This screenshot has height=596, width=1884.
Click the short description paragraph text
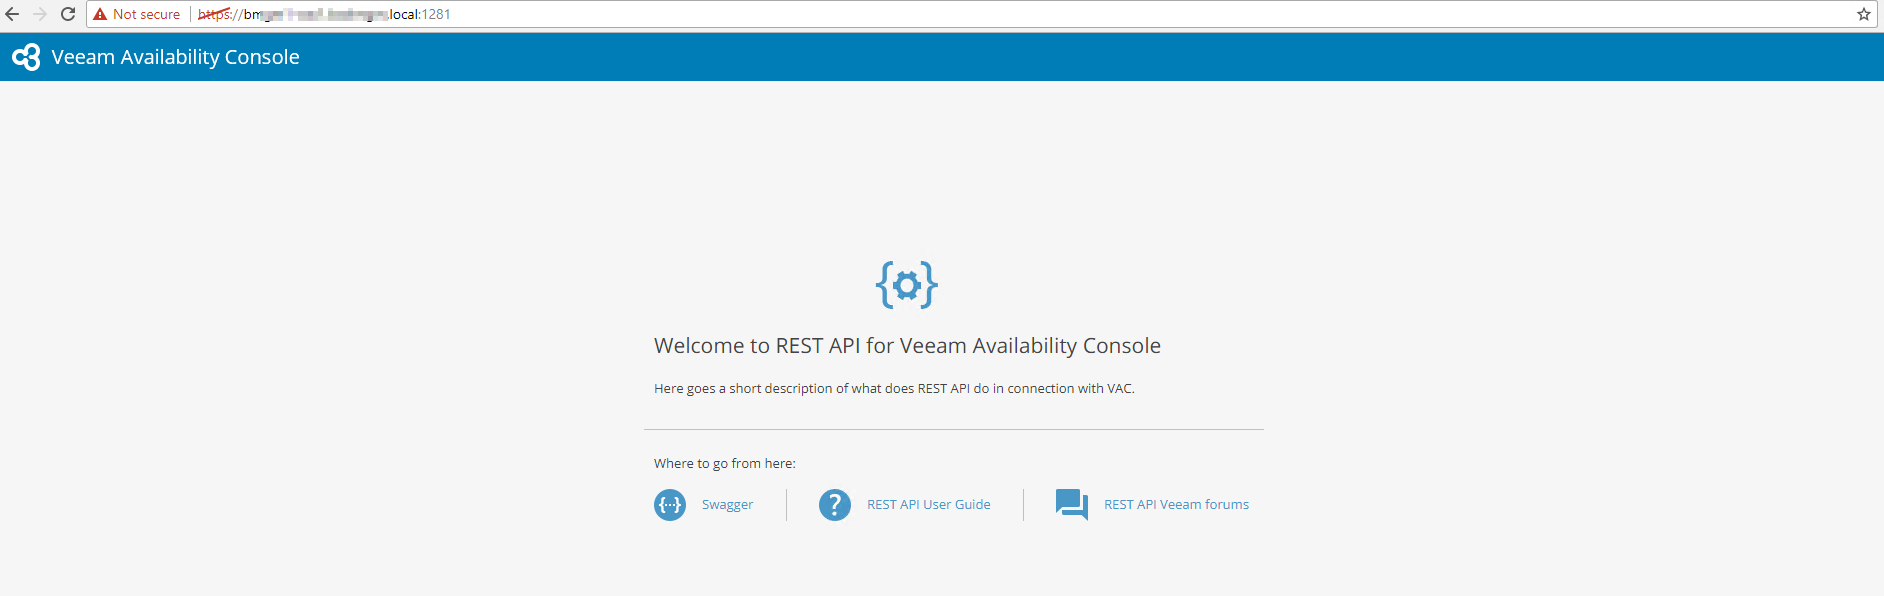[x=894, y=389]
